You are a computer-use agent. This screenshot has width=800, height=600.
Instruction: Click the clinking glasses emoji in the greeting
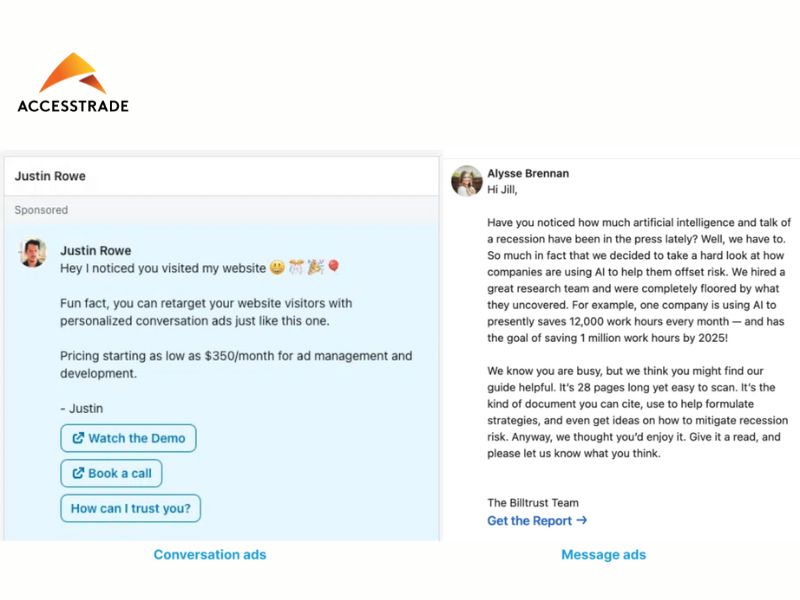coord(295,266)
